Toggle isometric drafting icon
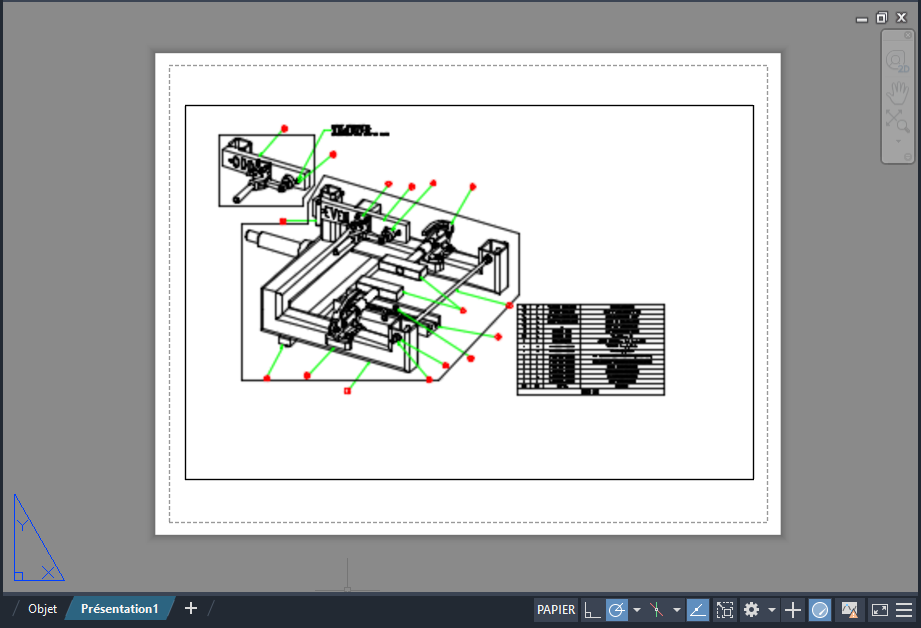921x628 pixels. coord(657,610)
